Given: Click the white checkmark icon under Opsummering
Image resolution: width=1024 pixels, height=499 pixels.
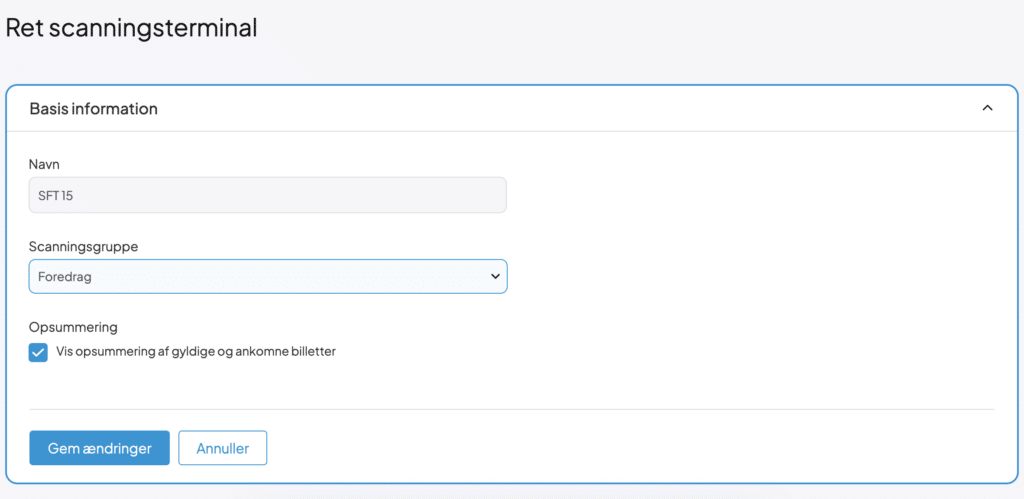Looking at the screenshot, I should click(x=39, y=352).
